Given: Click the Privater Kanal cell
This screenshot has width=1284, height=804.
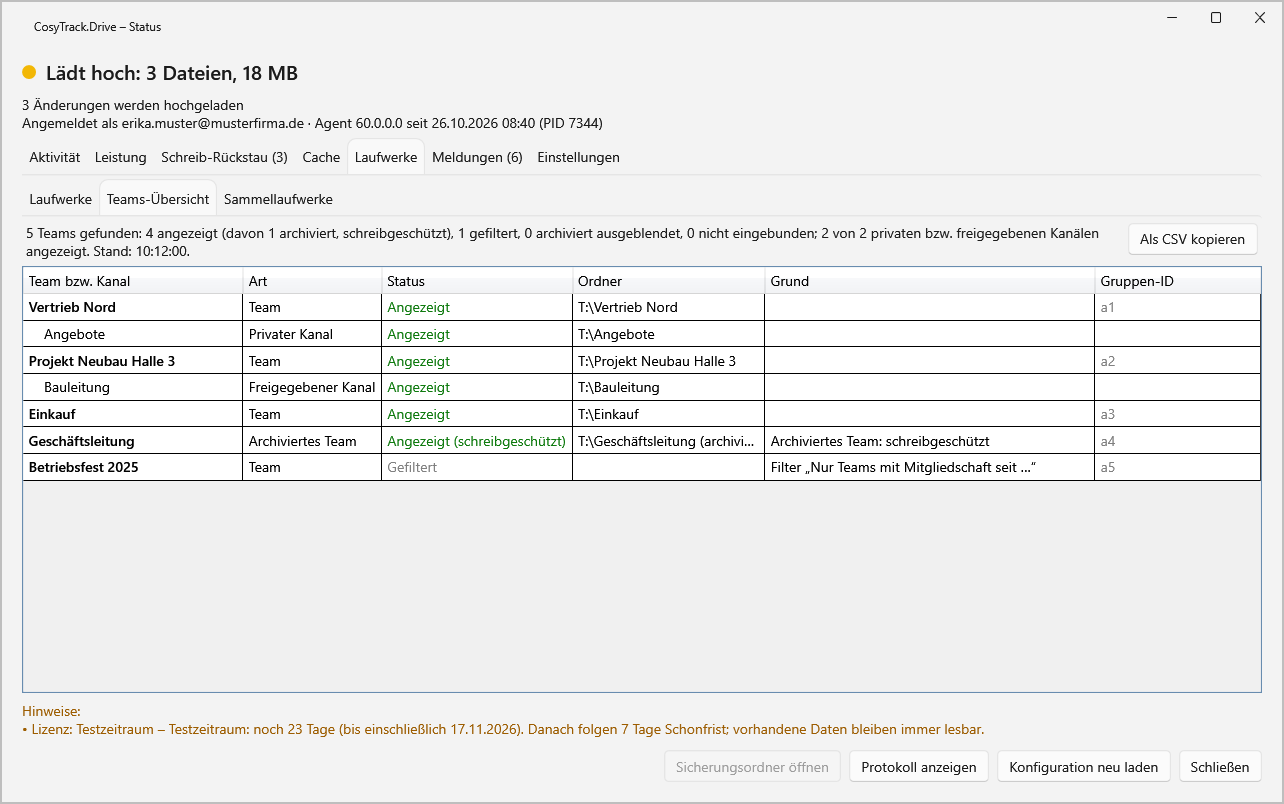Looking at the screenshot, I should pyautogui.click(x=312, y=334).
